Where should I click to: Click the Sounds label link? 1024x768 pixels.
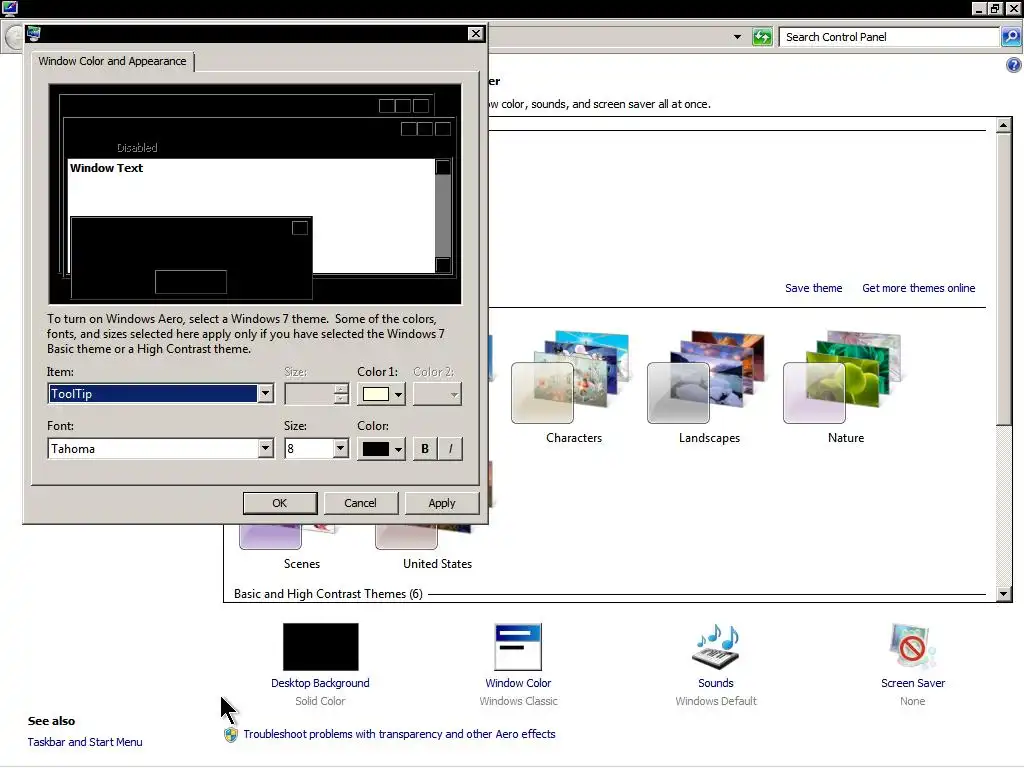coord(716,683)
